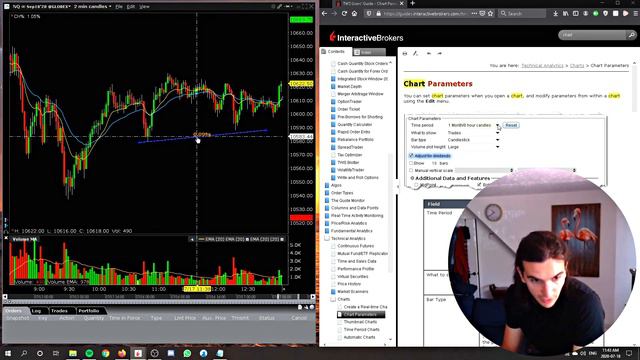Toggle Manual vertical scale checkbox
Image resolution: width=640 pixels, height=360 pixels.
411,170
